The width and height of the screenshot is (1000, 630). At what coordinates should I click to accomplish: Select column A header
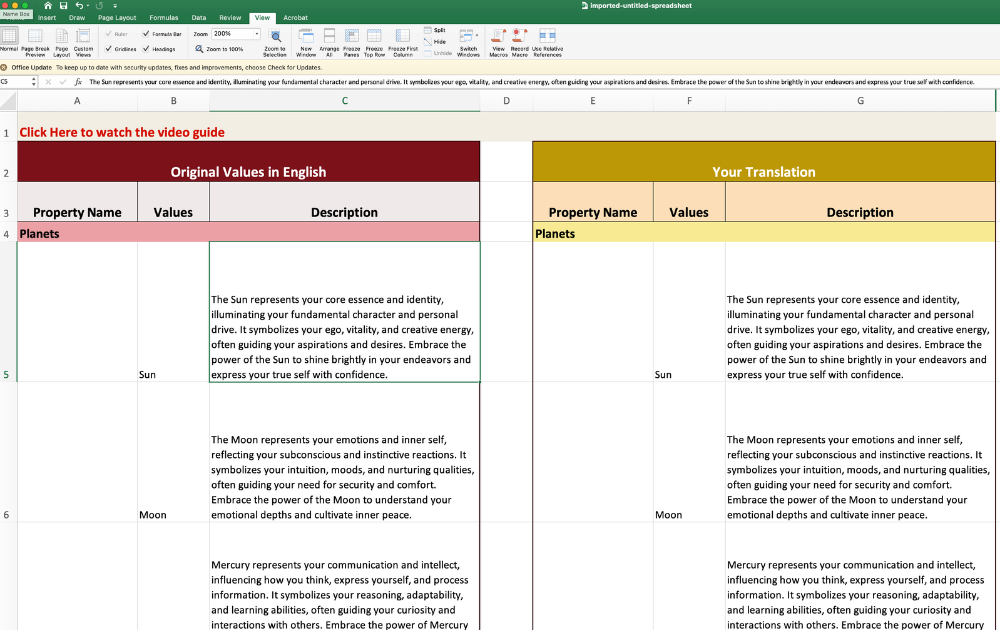click(x=77, y=101)
